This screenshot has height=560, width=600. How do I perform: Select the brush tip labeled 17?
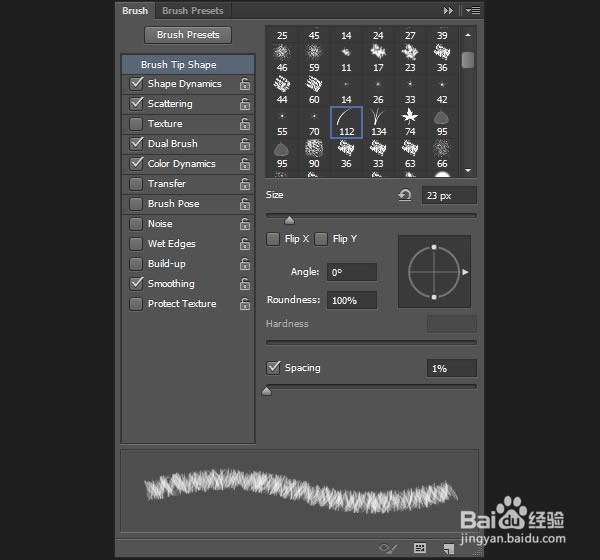coord(378,58)
